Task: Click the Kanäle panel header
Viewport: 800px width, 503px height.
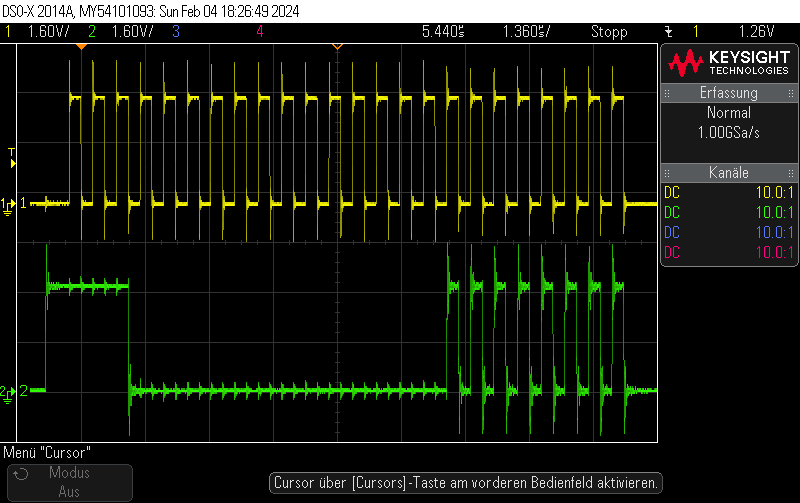Action: 729,172
